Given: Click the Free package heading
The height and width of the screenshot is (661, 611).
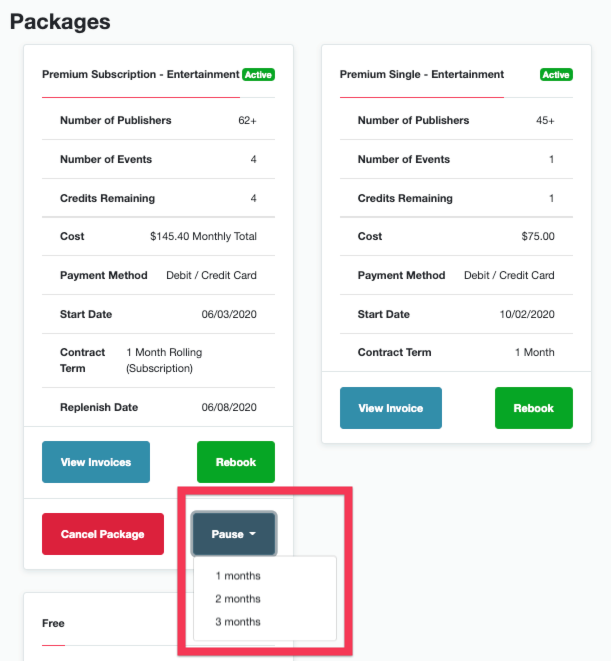Looking at the screenshot, I should click(x=53, y=623).
